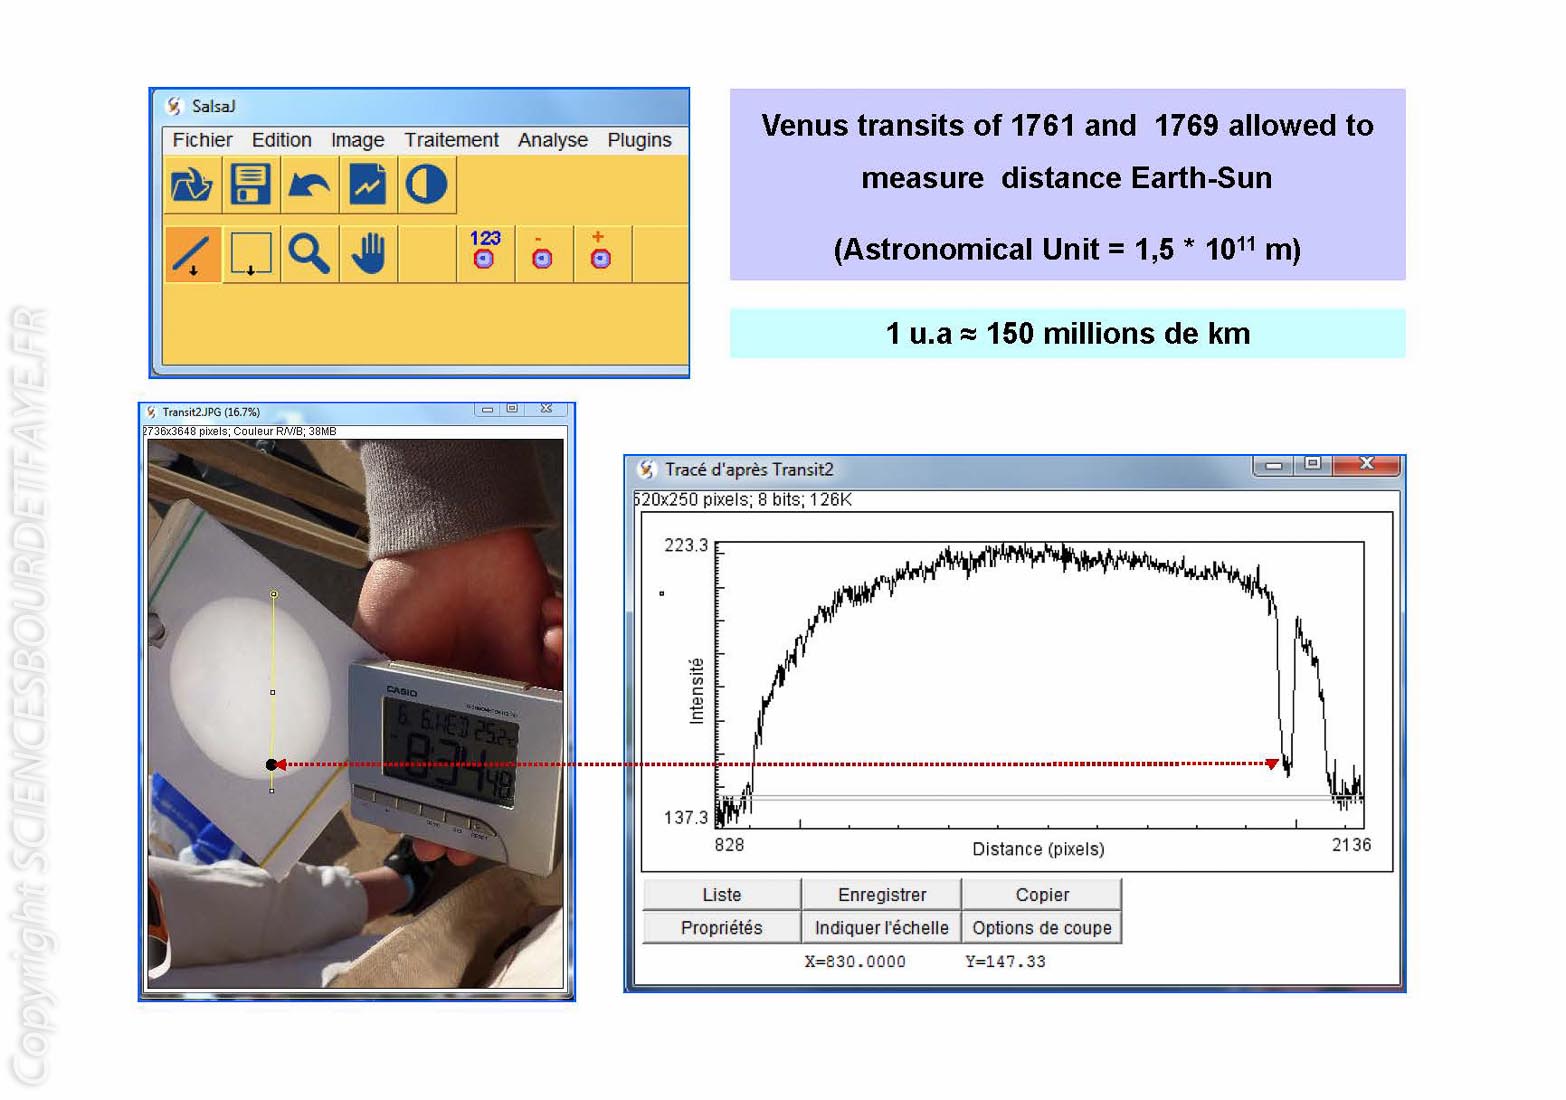Image resolution: width=1566 pixels, height=1100 pixels.
Task: Click the X=830.0000 coordinate readout
Action: (x=855, y=962)
